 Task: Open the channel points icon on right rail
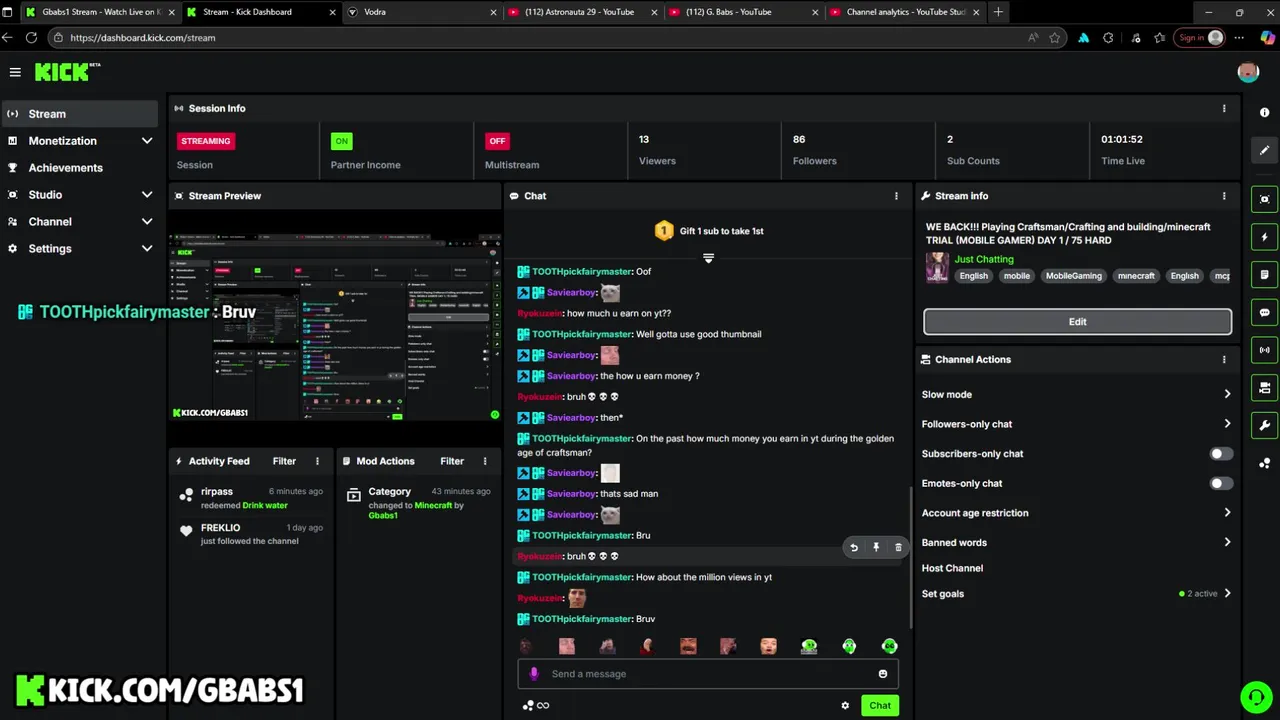pos(1265,463)
